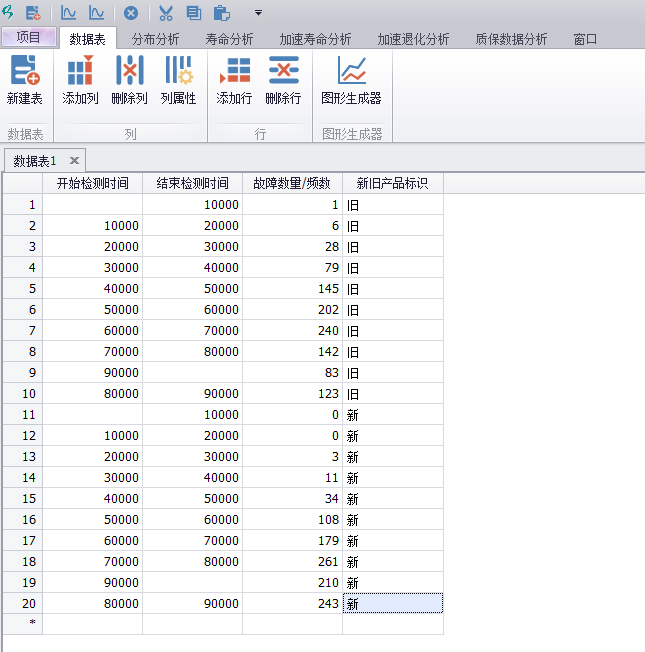Click the cell with value 28

[292, 247]
